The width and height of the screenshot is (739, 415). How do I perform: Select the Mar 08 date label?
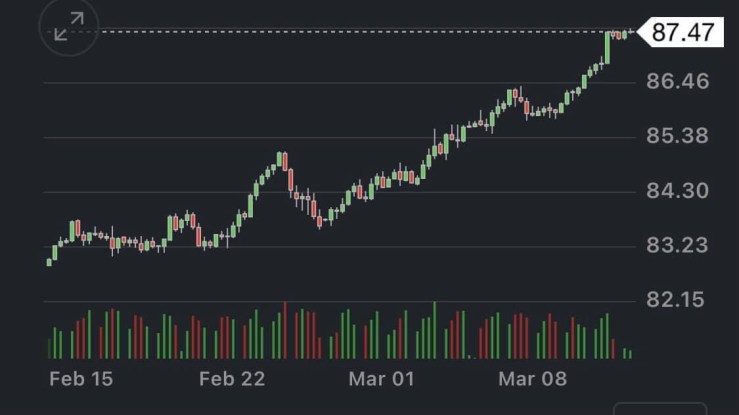532,379
